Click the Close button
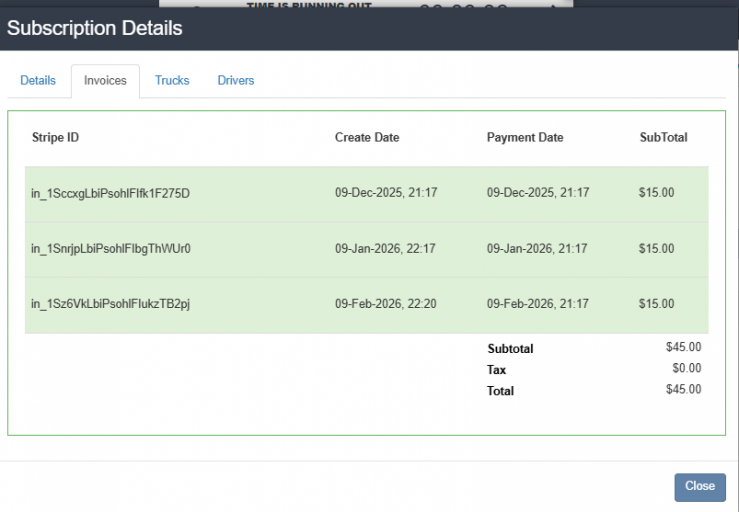739x512 pixels. 700,487
